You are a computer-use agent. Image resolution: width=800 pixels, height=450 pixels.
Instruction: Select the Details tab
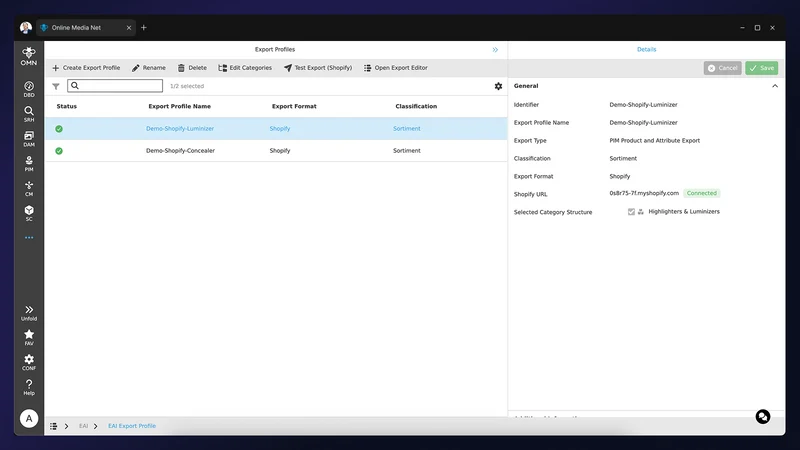(646, 49)
